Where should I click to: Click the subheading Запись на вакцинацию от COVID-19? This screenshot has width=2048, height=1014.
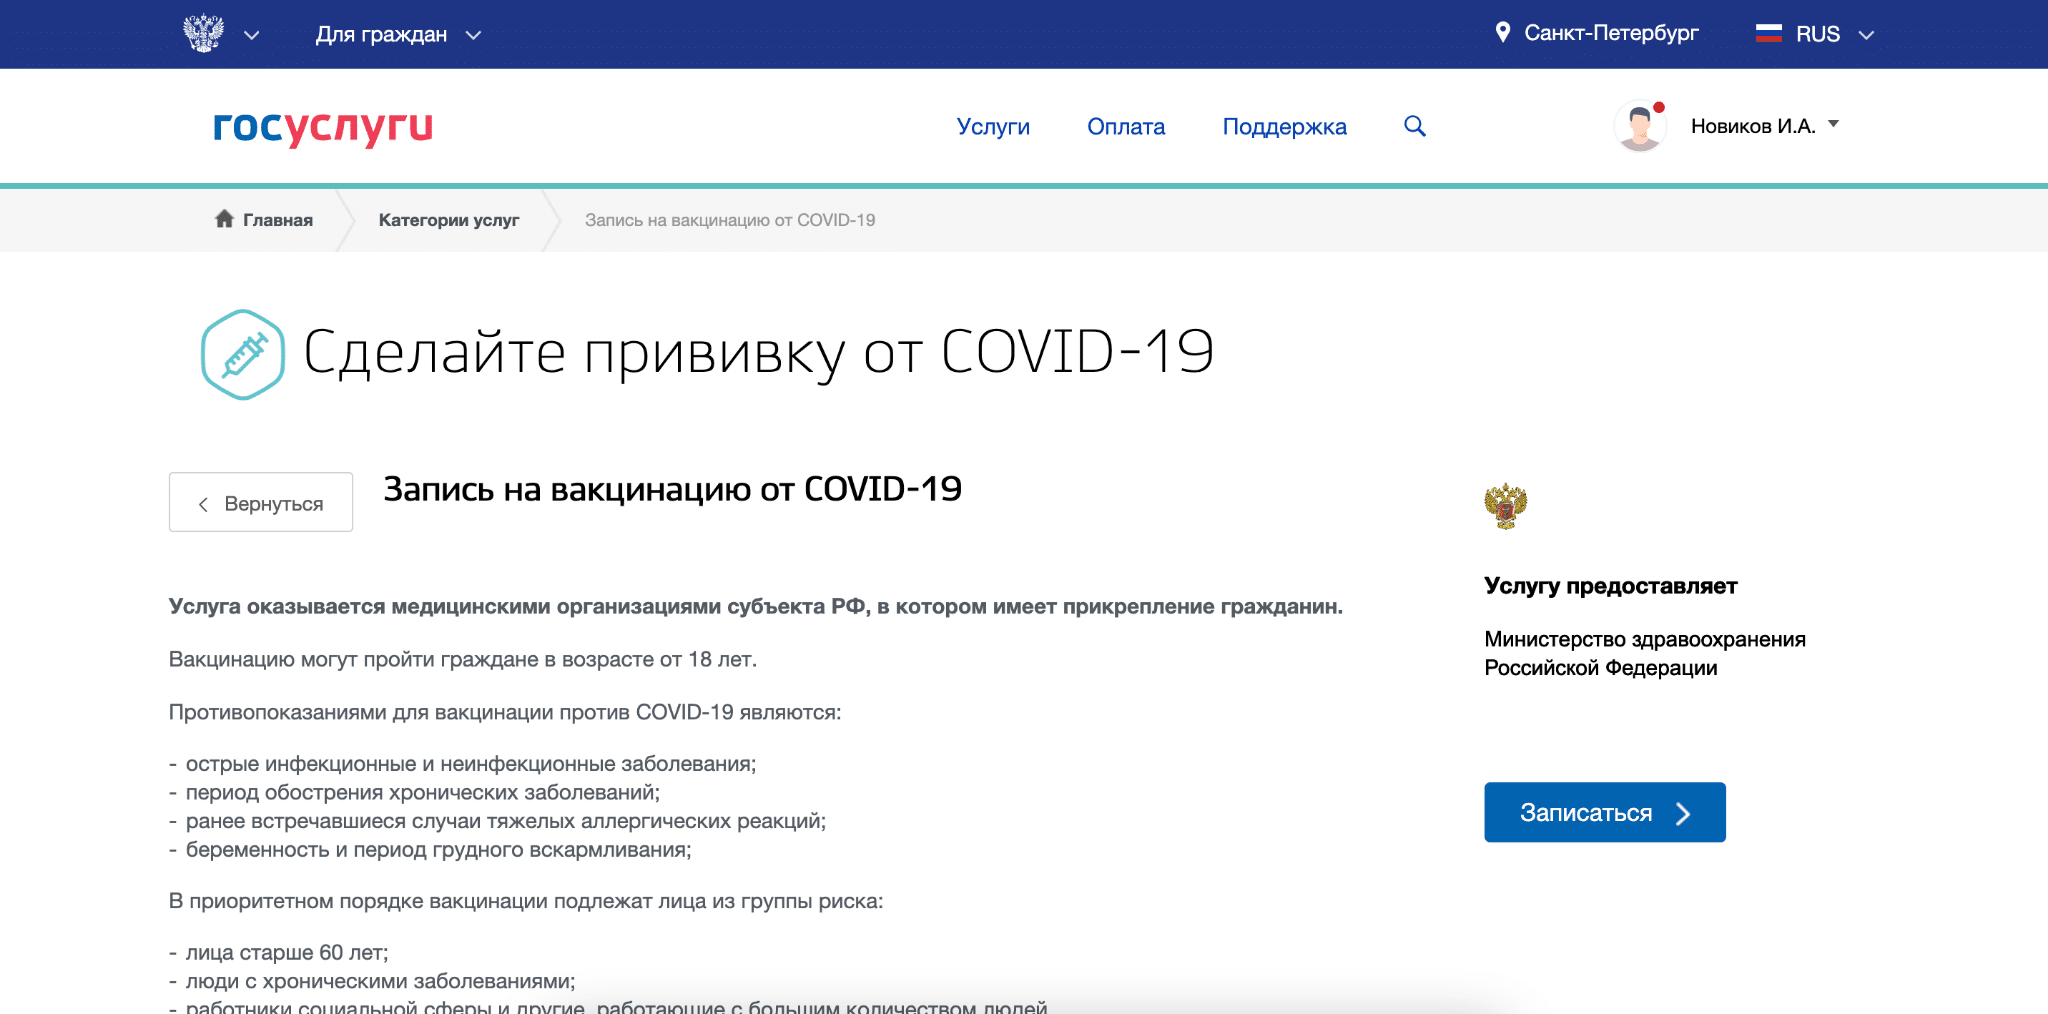tap(673, 489)
